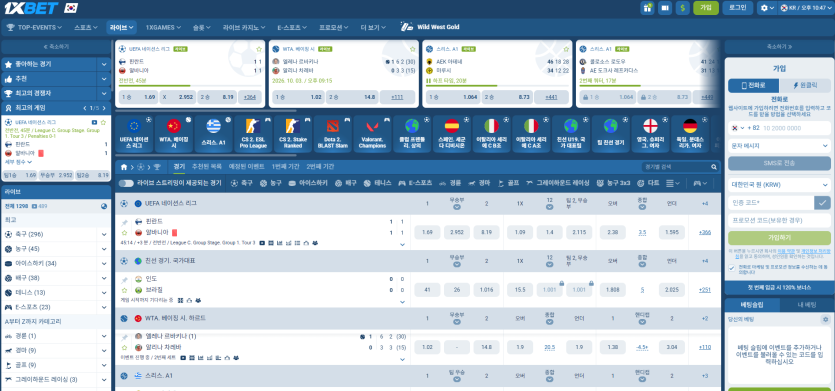Filter by 아이스하키 in the sports bar
Screen dimensions: 835x391
click(308, 183)
